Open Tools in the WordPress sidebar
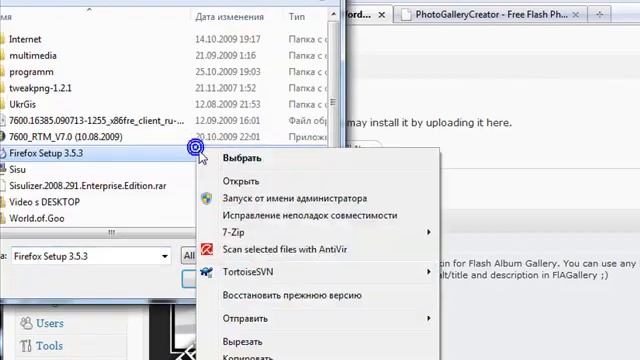 tap(49, 346)
